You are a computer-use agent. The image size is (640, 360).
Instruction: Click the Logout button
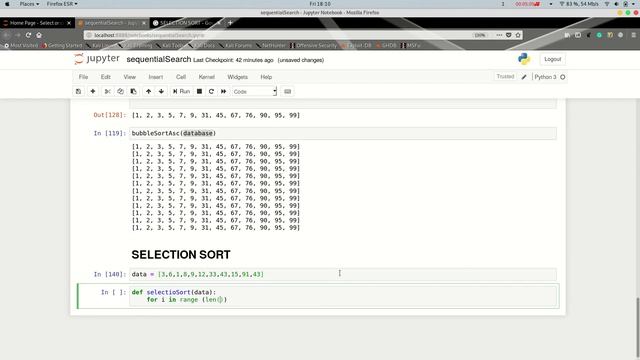pyautogui.click(x=553, y=59)
